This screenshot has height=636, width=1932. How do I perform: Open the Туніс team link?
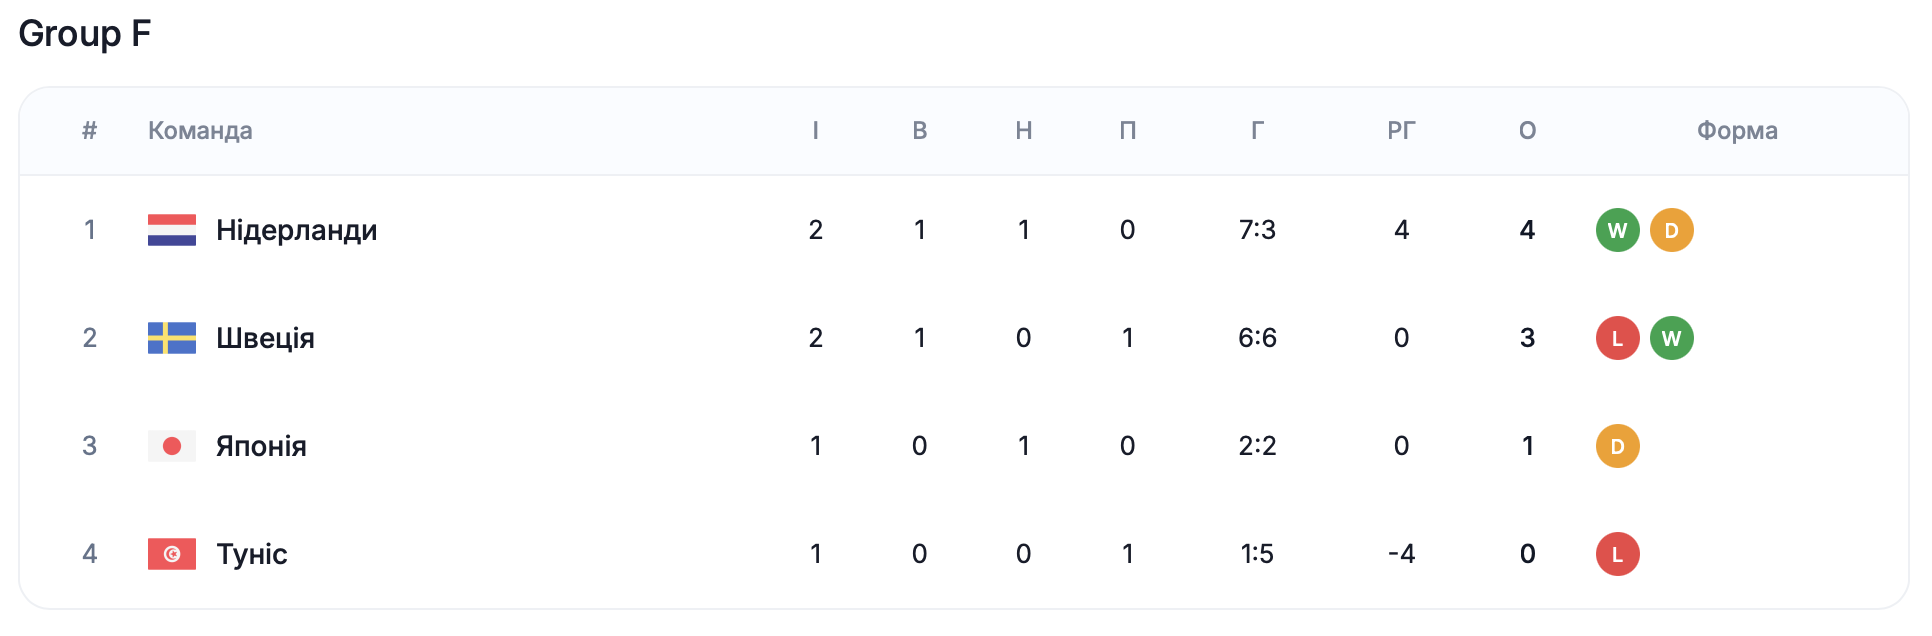click(x=252, y=554)
